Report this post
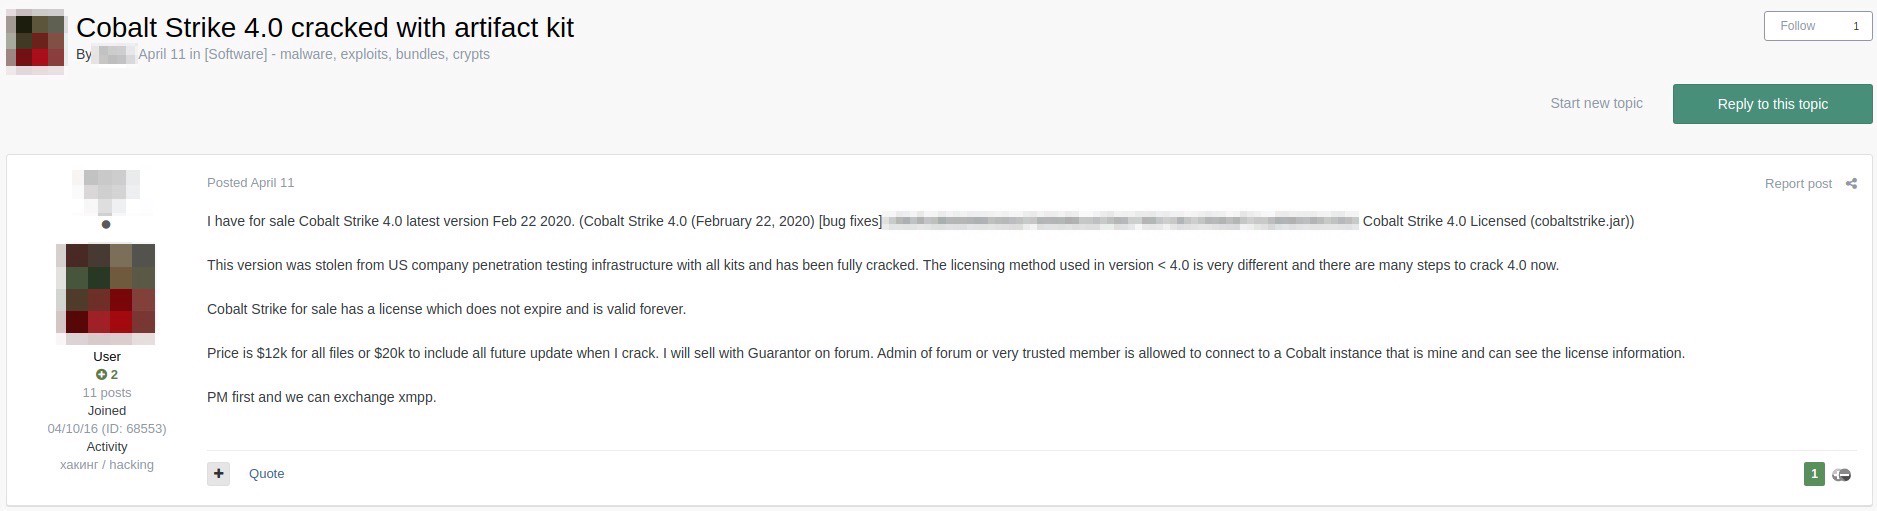 [1798, 183]
